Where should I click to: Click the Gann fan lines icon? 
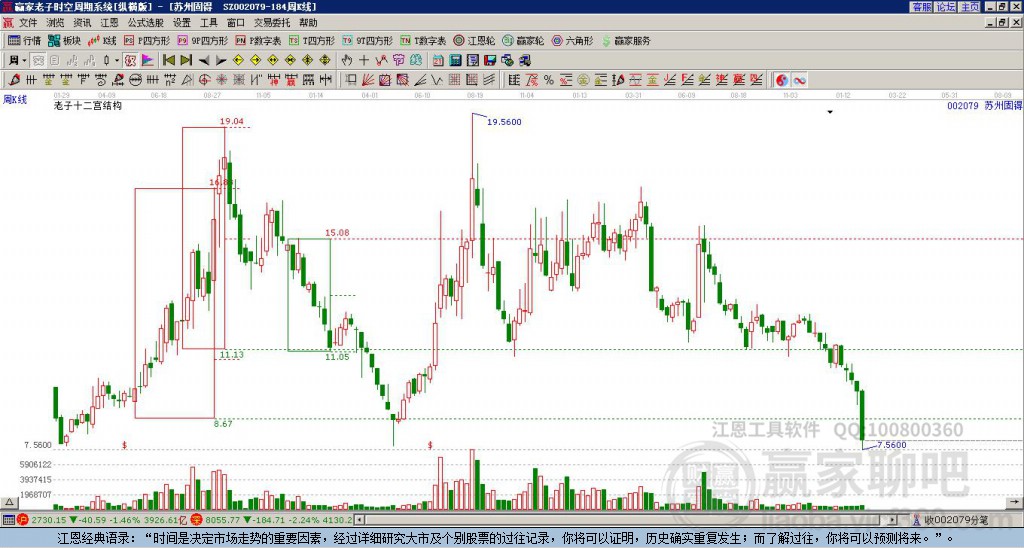[368, 80]
